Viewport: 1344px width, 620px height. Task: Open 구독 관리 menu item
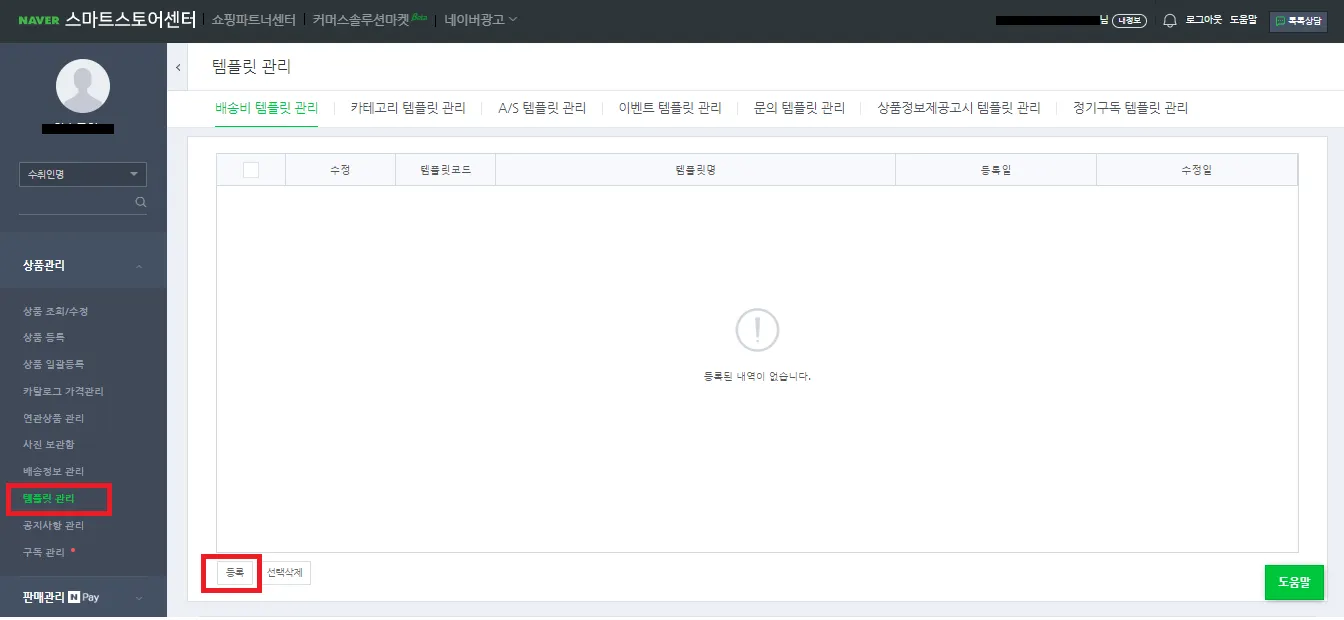(x=44, y=552)
